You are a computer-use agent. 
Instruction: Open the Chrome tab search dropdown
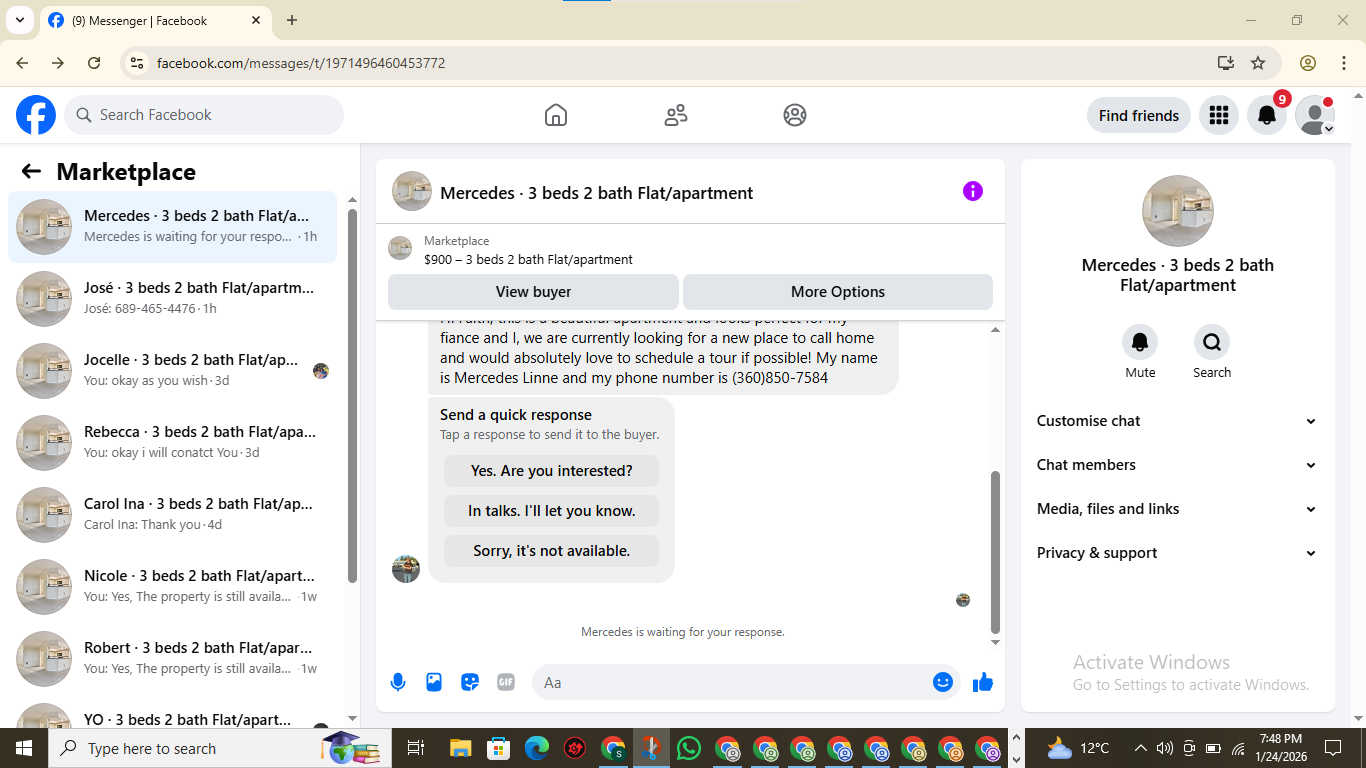tap(19, 20)
